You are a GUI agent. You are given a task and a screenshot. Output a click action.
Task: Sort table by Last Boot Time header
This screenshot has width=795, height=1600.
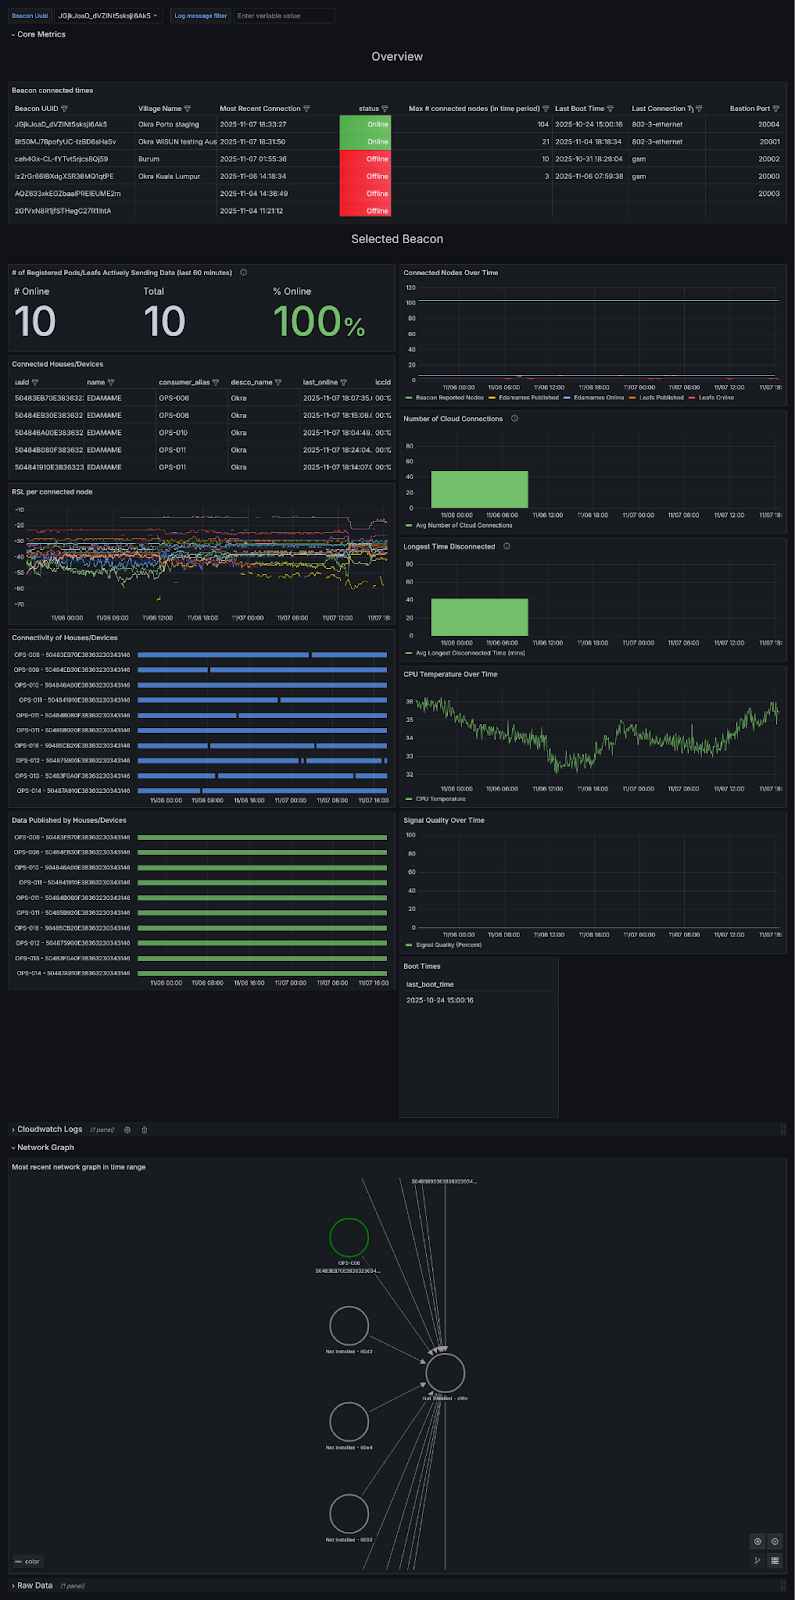click(x=579, y=109)
